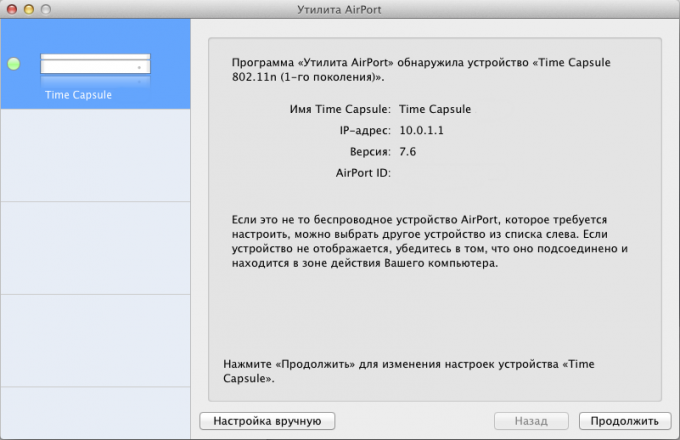The width and height of the screenshot is (680, 440).
Task: Click the "IP-адрес:" label
Action: pos(365,130)
